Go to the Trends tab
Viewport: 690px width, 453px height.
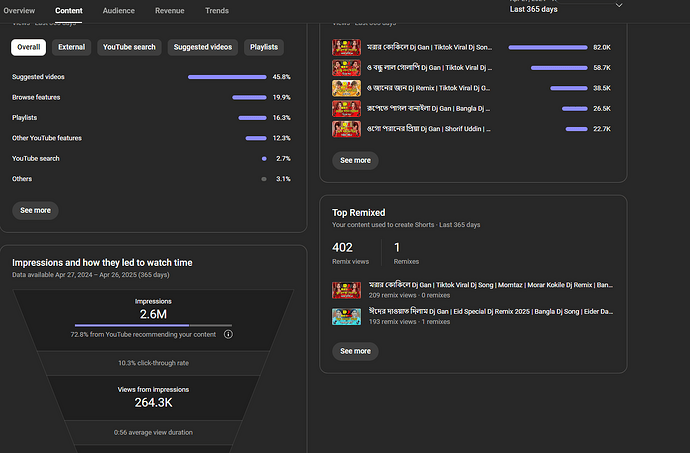click(217, 11)
